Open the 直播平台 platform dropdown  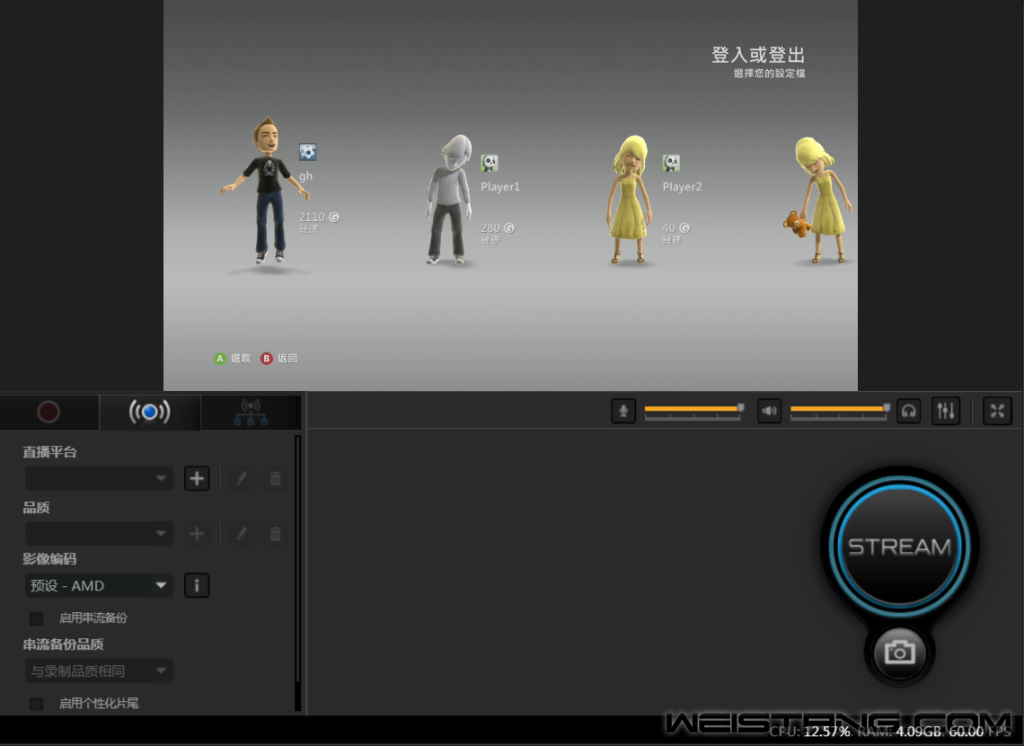pyautogui.click(x=99, y=478)
